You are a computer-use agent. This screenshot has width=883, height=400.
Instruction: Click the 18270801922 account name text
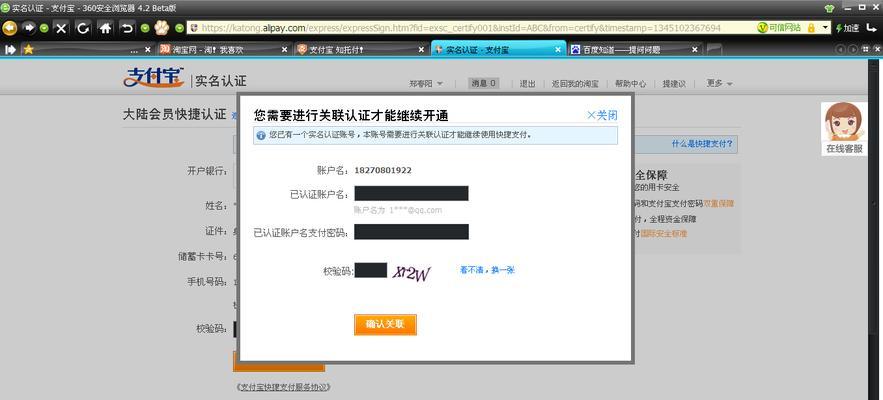382,170
